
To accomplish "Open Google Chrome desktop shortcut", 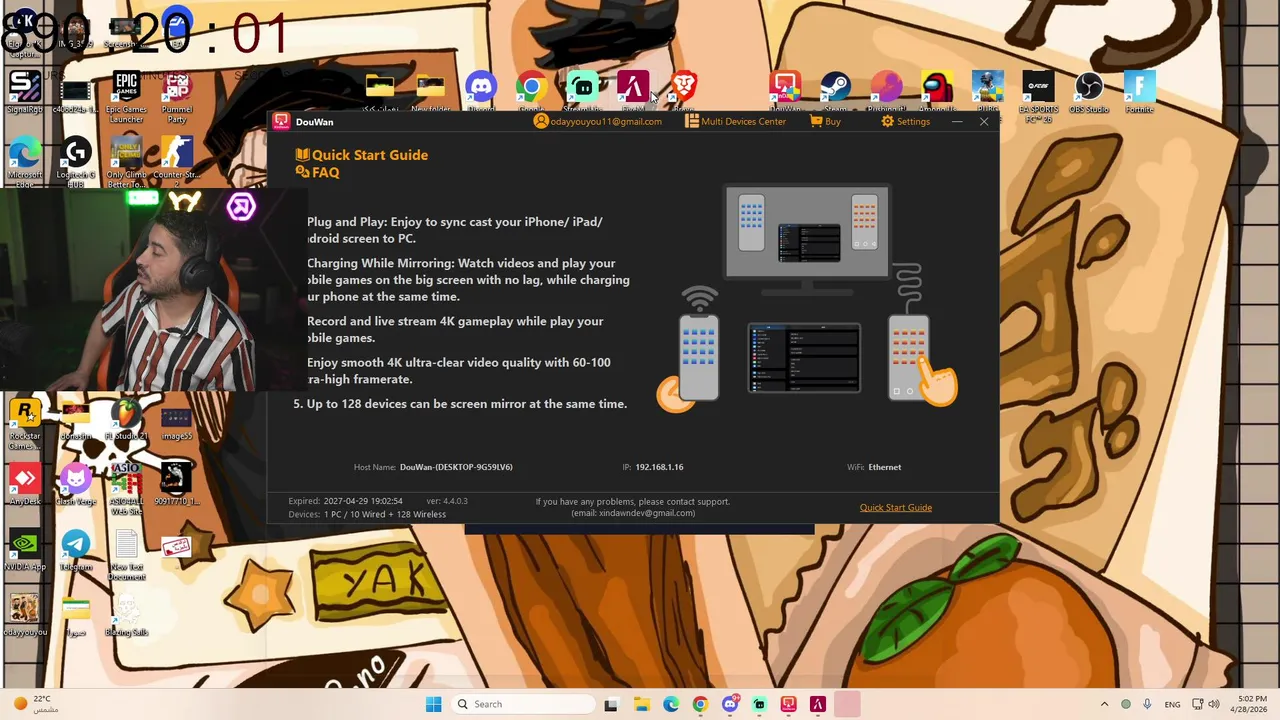I will (x=531, y=92).
